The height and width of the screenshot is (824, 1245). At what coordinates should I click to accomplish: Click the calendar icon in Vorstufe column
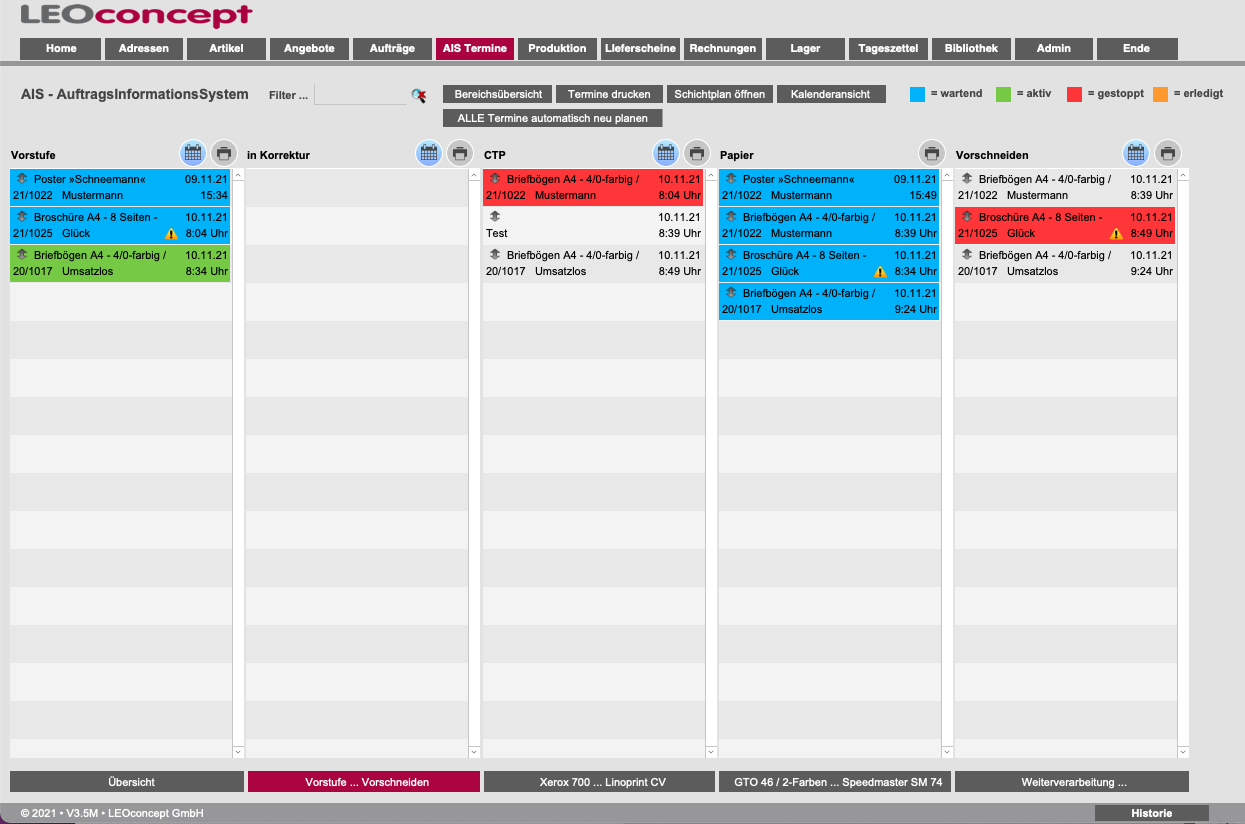point(193,153)
